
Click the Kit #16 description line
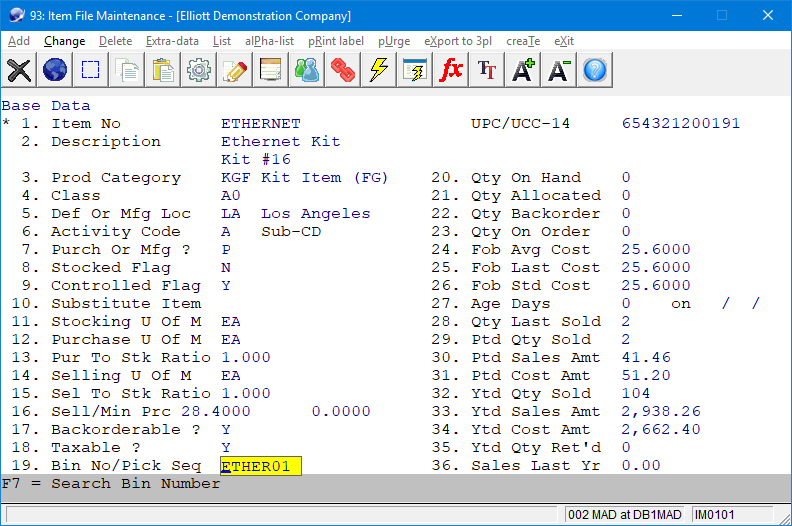(256, 160)
